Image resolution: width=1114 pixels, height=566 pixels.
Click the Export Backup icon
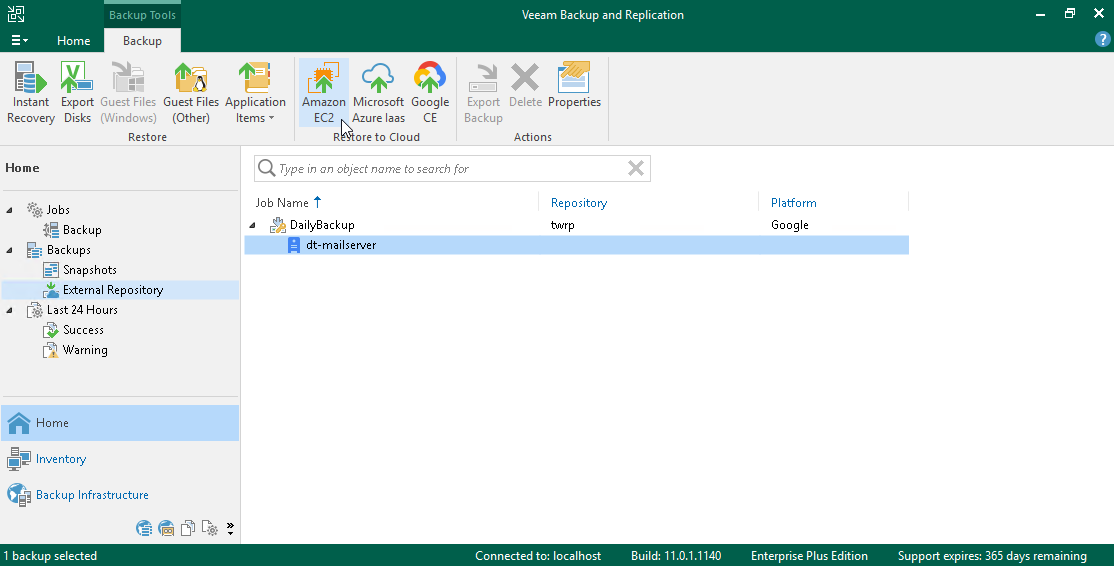[483, 93]
